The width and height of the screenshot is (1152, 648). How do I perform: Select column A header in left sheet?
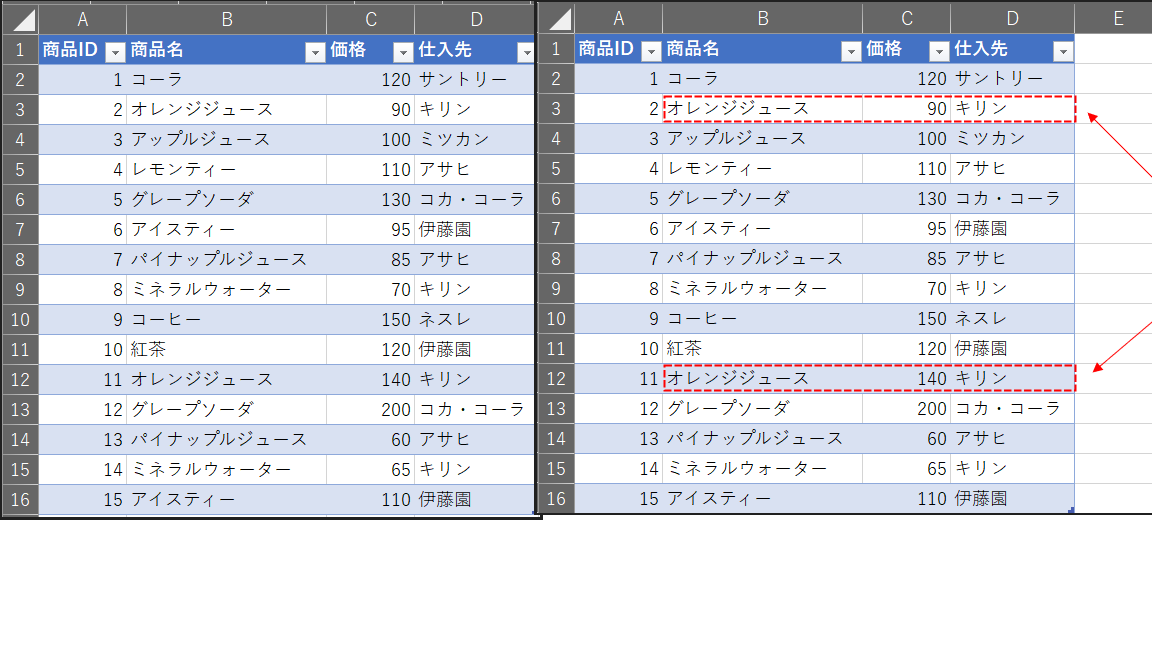pyautogui.click(x=82, y=20)
